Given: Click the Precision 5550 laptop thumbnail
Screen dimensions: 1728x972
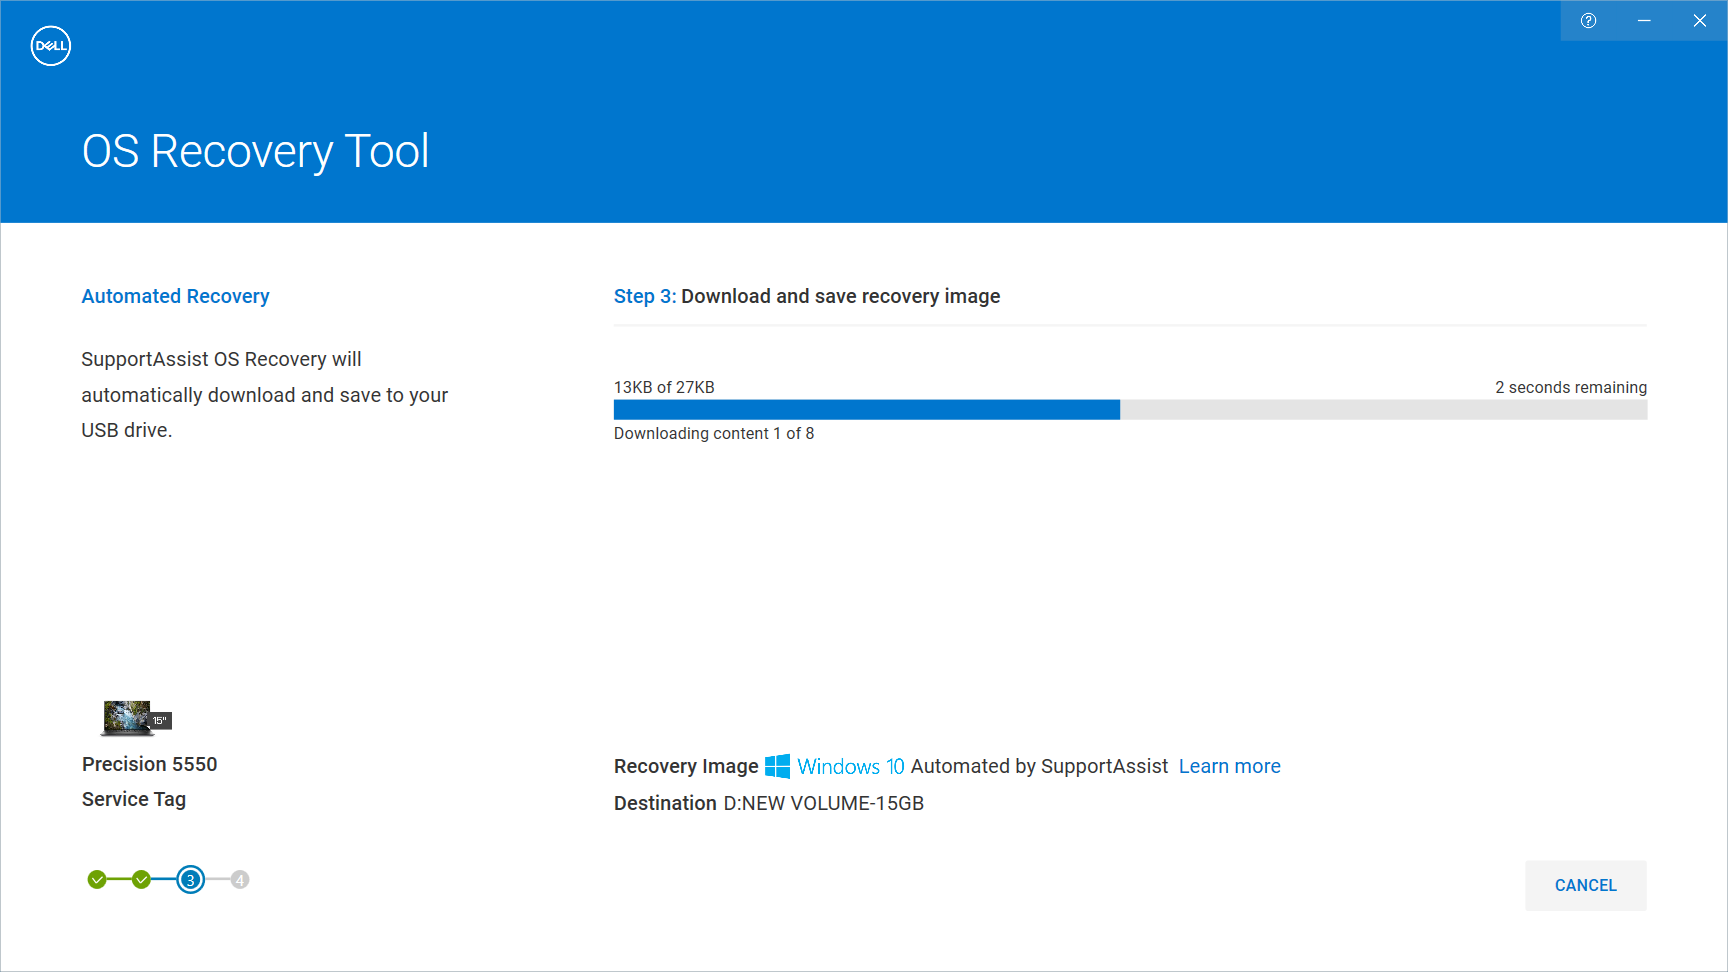Looking at the screenshot, I should click(x=127, y=717).
